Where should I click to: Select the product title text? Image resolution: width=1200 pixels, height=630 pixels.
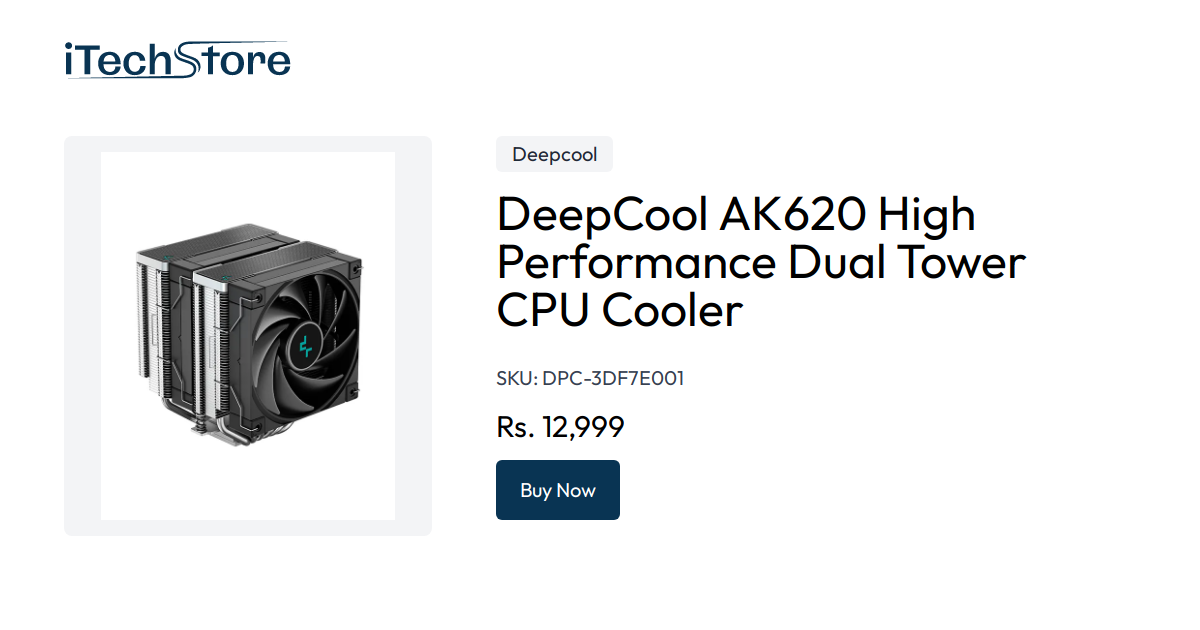(760, 262)
